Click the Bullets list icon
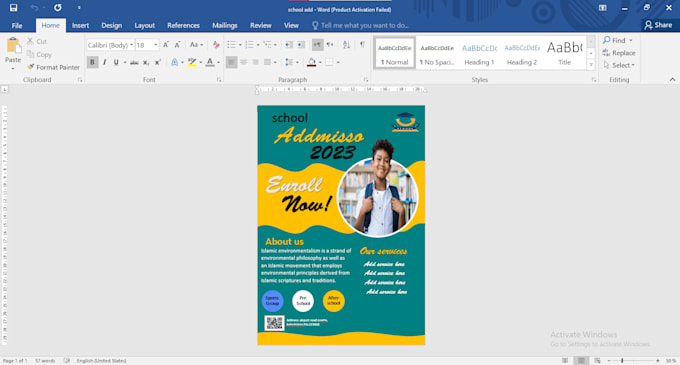The height and width of the screenshot is (365, 680). pos(232,45)
